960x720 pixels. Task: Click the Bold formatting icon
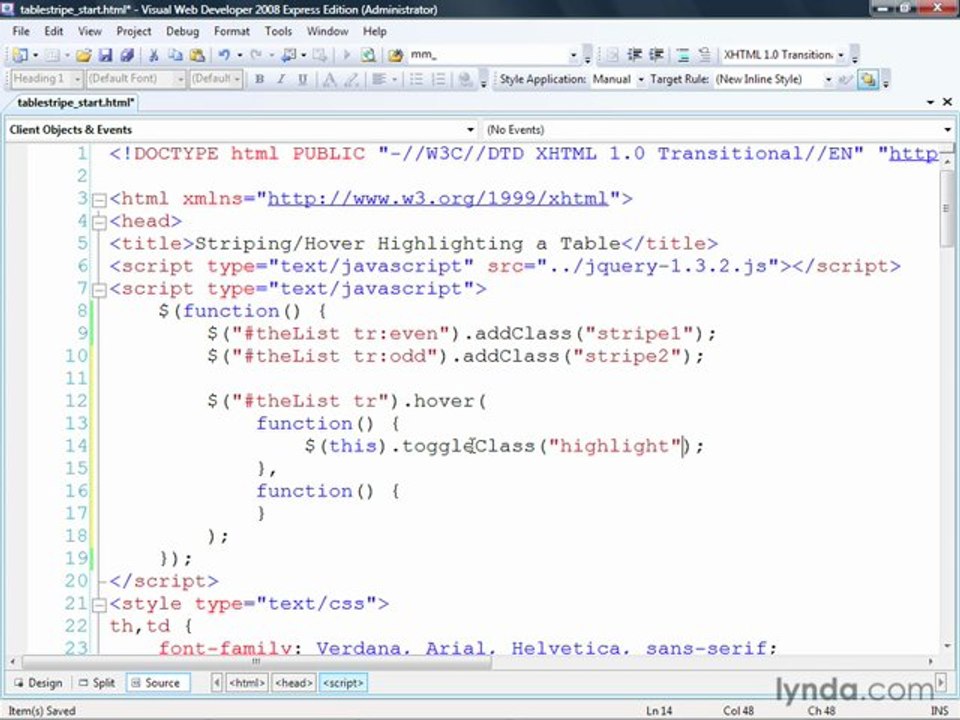(x=260, y=79)
